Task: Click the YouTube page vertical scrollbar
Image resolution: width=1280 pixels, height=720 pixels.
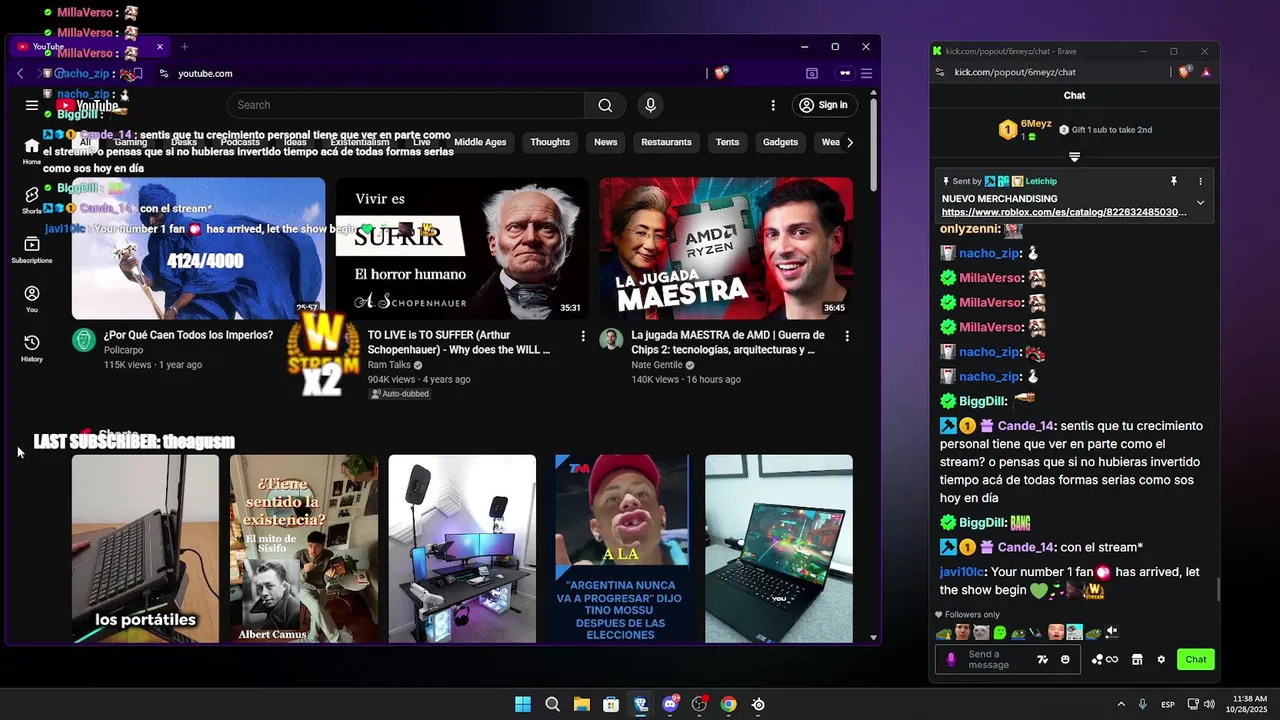Action: point(874,145)
